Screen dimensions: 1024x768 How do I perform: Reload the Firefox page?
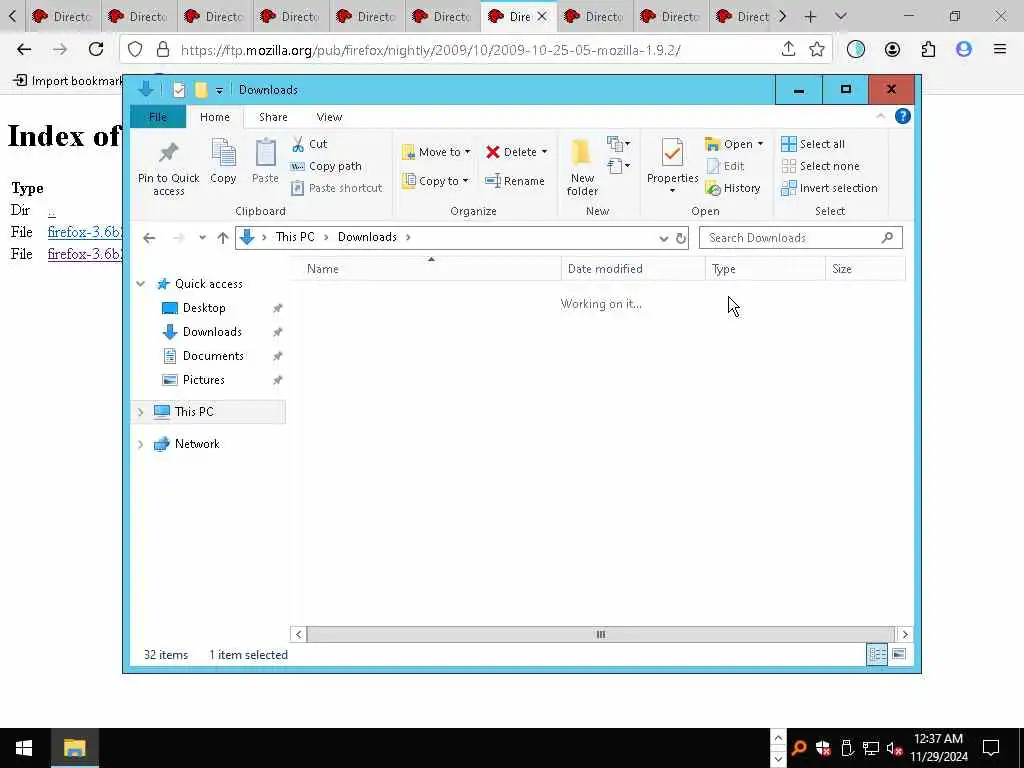pyautogui.click(x=96, y=49)
